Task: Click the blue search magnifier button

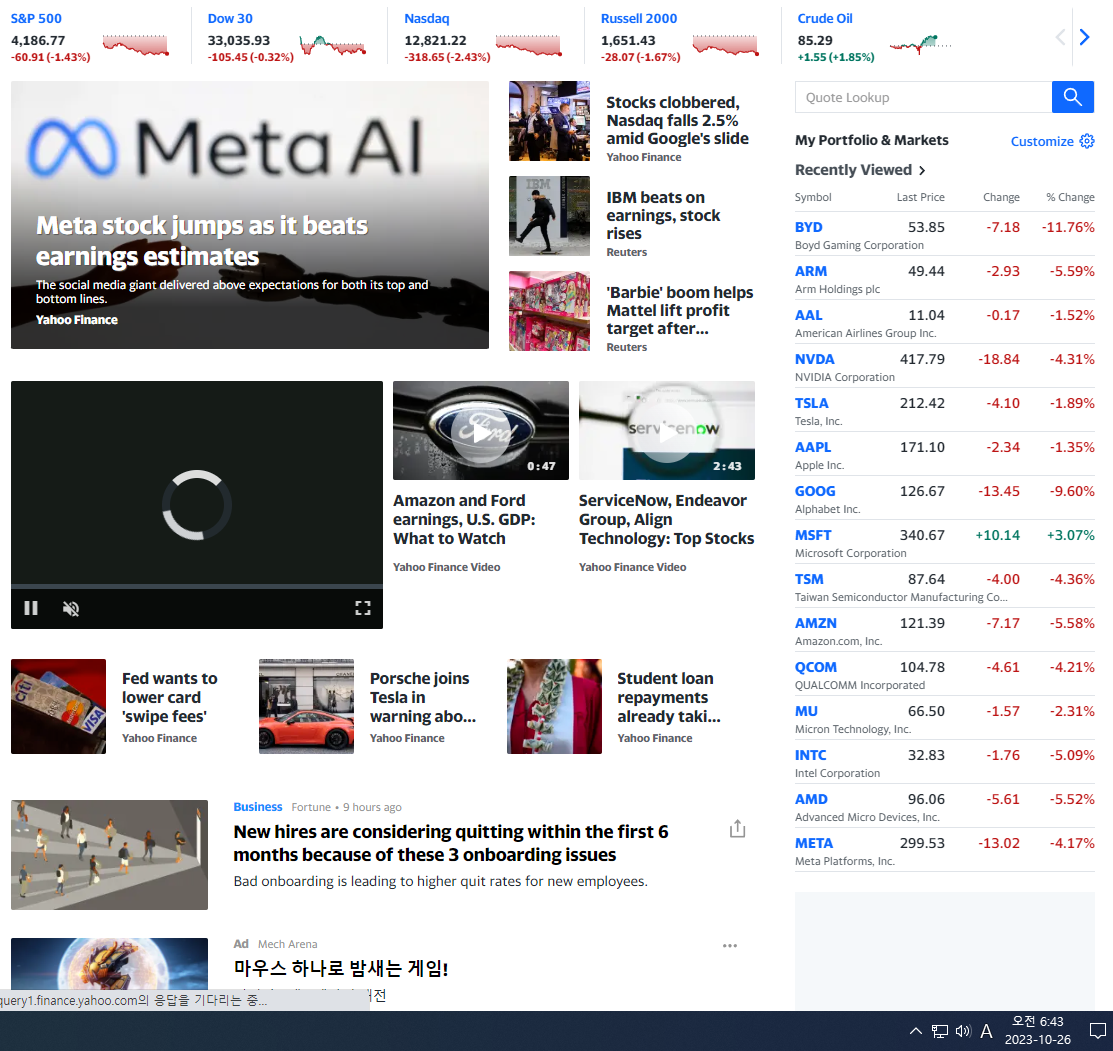Action: [x=1073, y=97]
